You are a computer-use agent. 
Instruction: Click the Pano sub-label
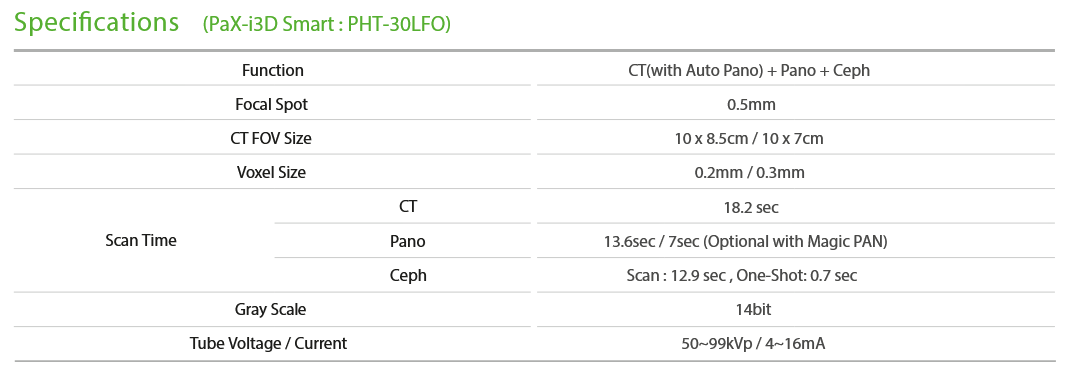(407, 241)
